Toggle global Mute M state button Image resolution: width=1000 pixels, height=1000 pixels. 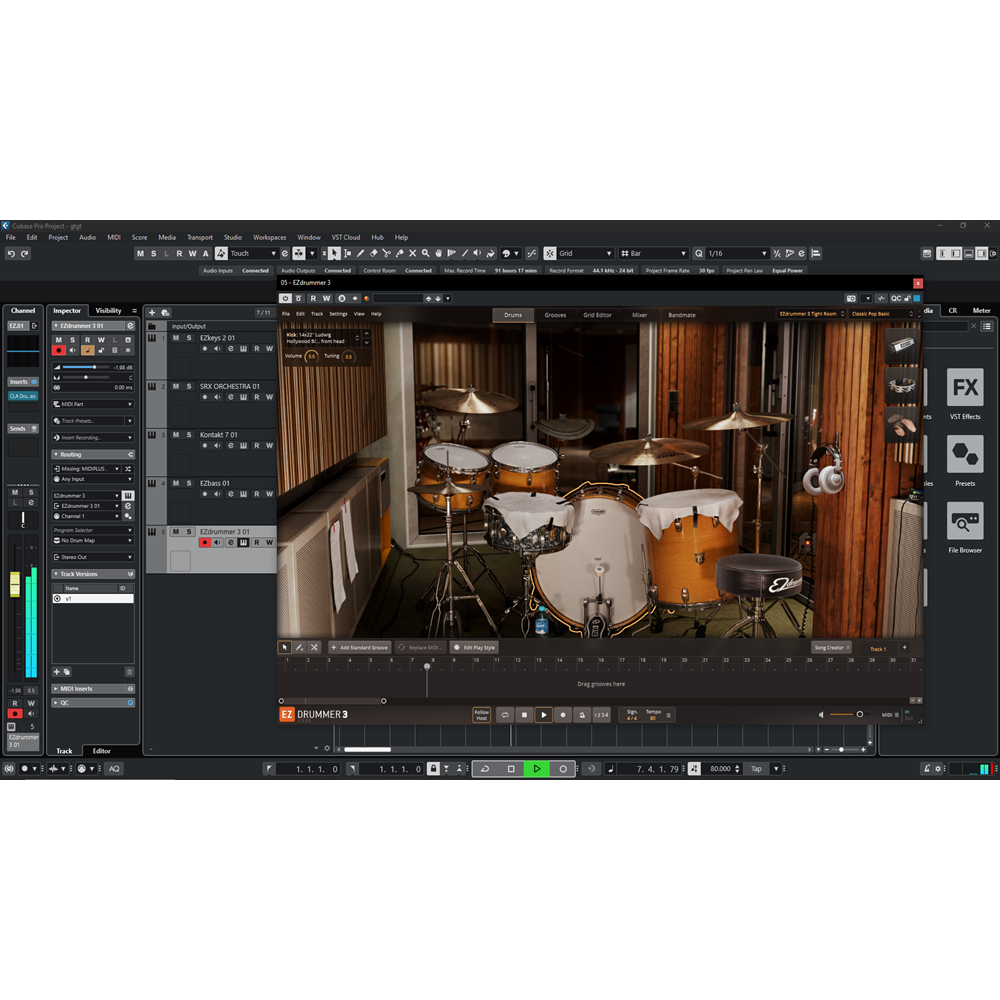[140, 253]
